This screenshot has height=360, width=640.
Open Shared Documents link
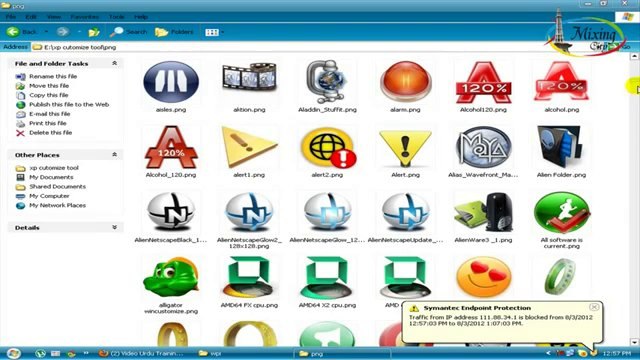pos(58,187)
